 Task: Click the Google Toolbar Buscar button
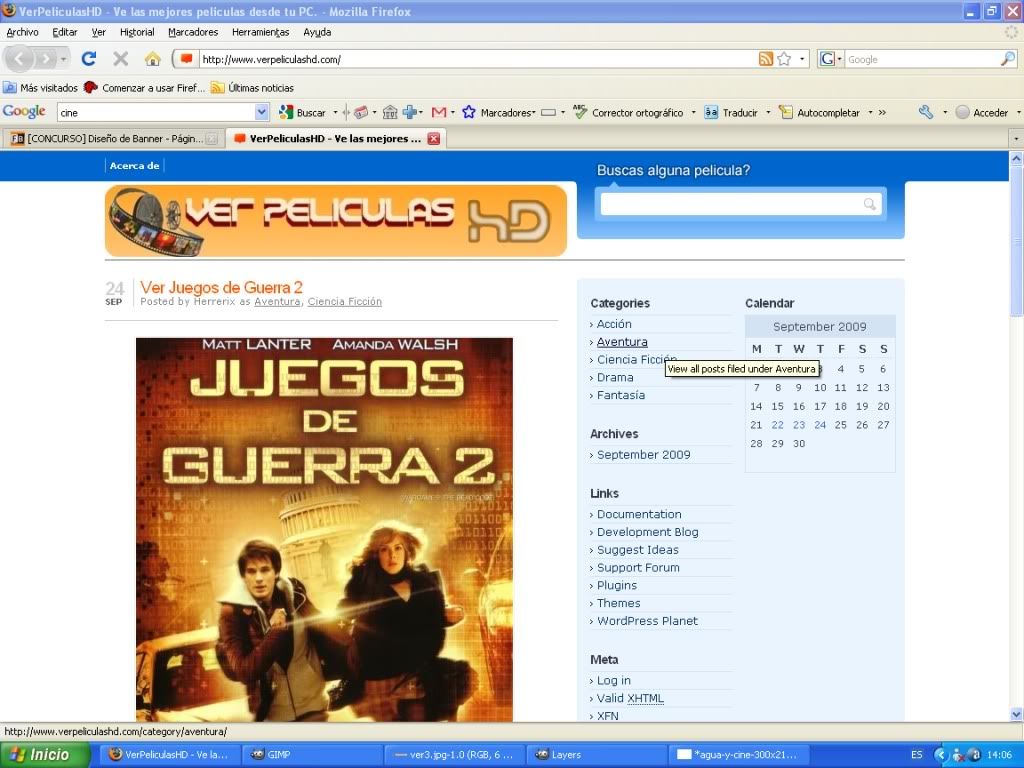(302, 112)
